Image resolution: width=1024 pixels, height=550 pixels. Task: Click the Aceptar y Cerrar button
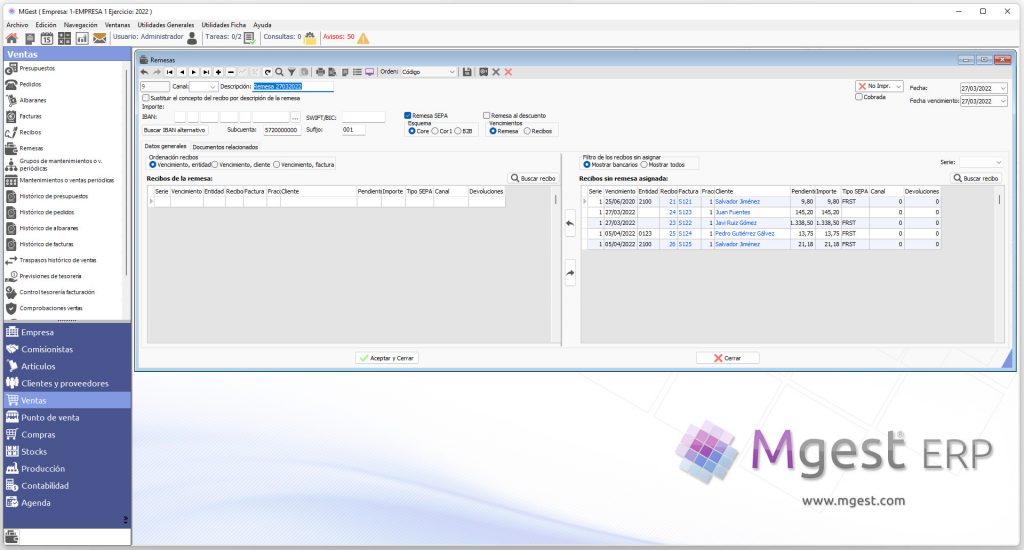pos(387,358)
